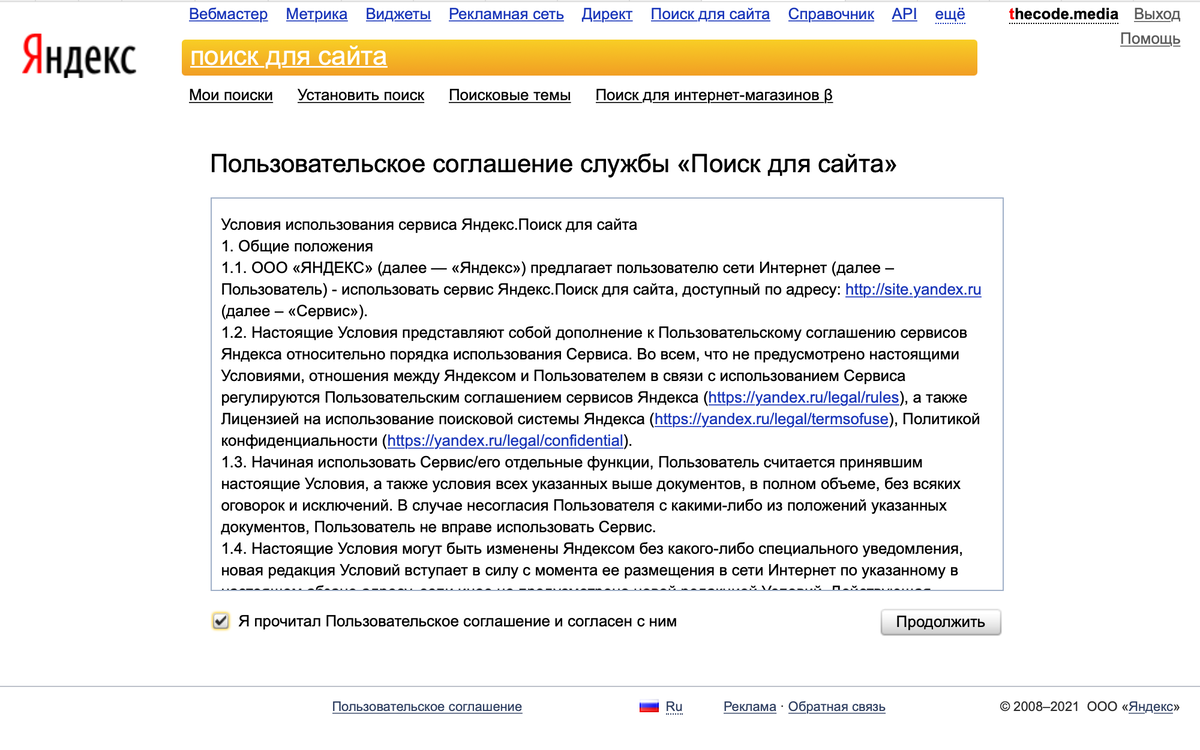
Task: Open the yandex.ru/legal/rules link
Action: click(x=804, y=397)
